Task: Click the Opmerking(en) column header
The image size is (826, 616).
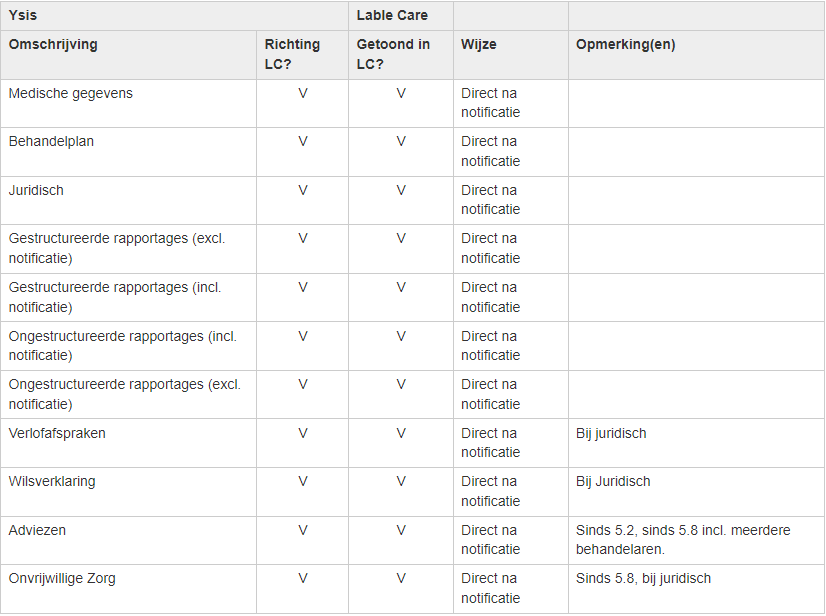Action: click(x=626, y=45)
